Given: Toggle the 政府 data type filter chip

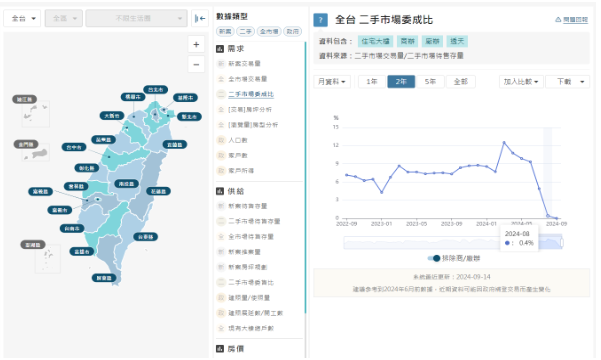Looking at the screenshot, I should click(292, 31).
